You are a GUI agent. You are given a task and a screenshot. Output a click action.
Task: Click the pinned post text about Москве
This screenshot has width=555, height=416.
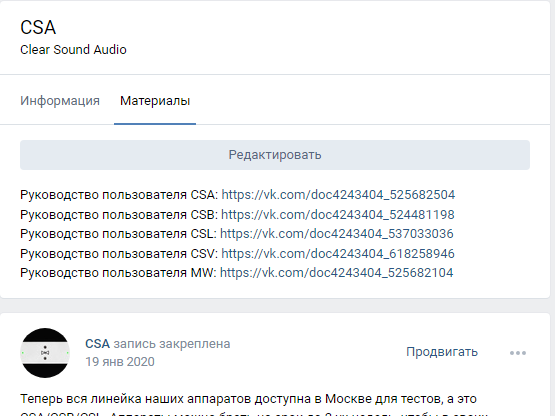point(248,399)
